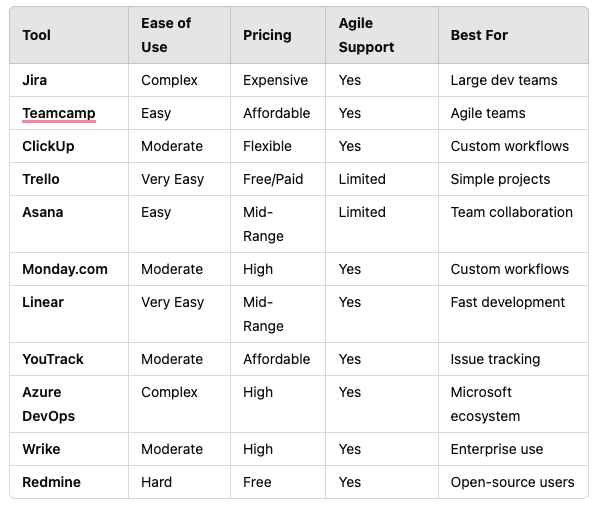
Task: Click the Open-source users cell
Action: point(512,482)
